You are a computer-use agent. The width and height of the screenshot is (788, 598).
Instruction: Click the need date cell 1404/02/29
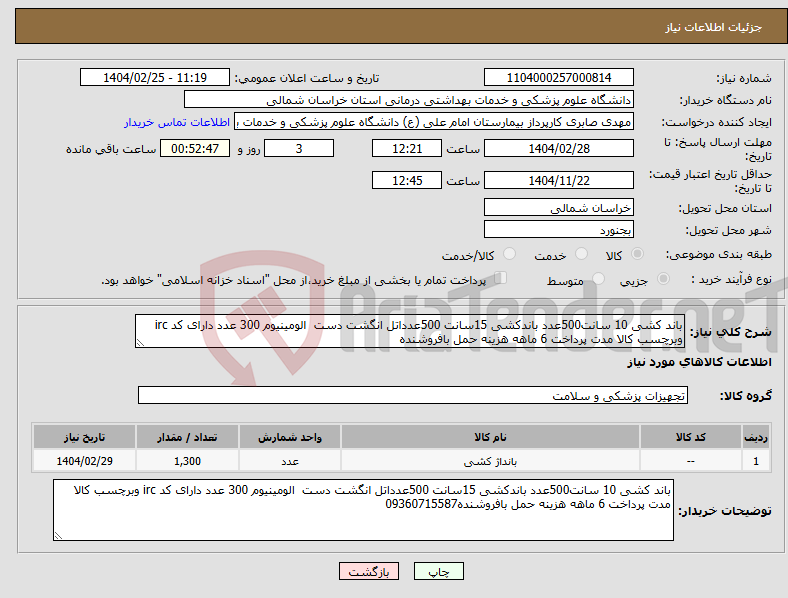pos(84,461)
